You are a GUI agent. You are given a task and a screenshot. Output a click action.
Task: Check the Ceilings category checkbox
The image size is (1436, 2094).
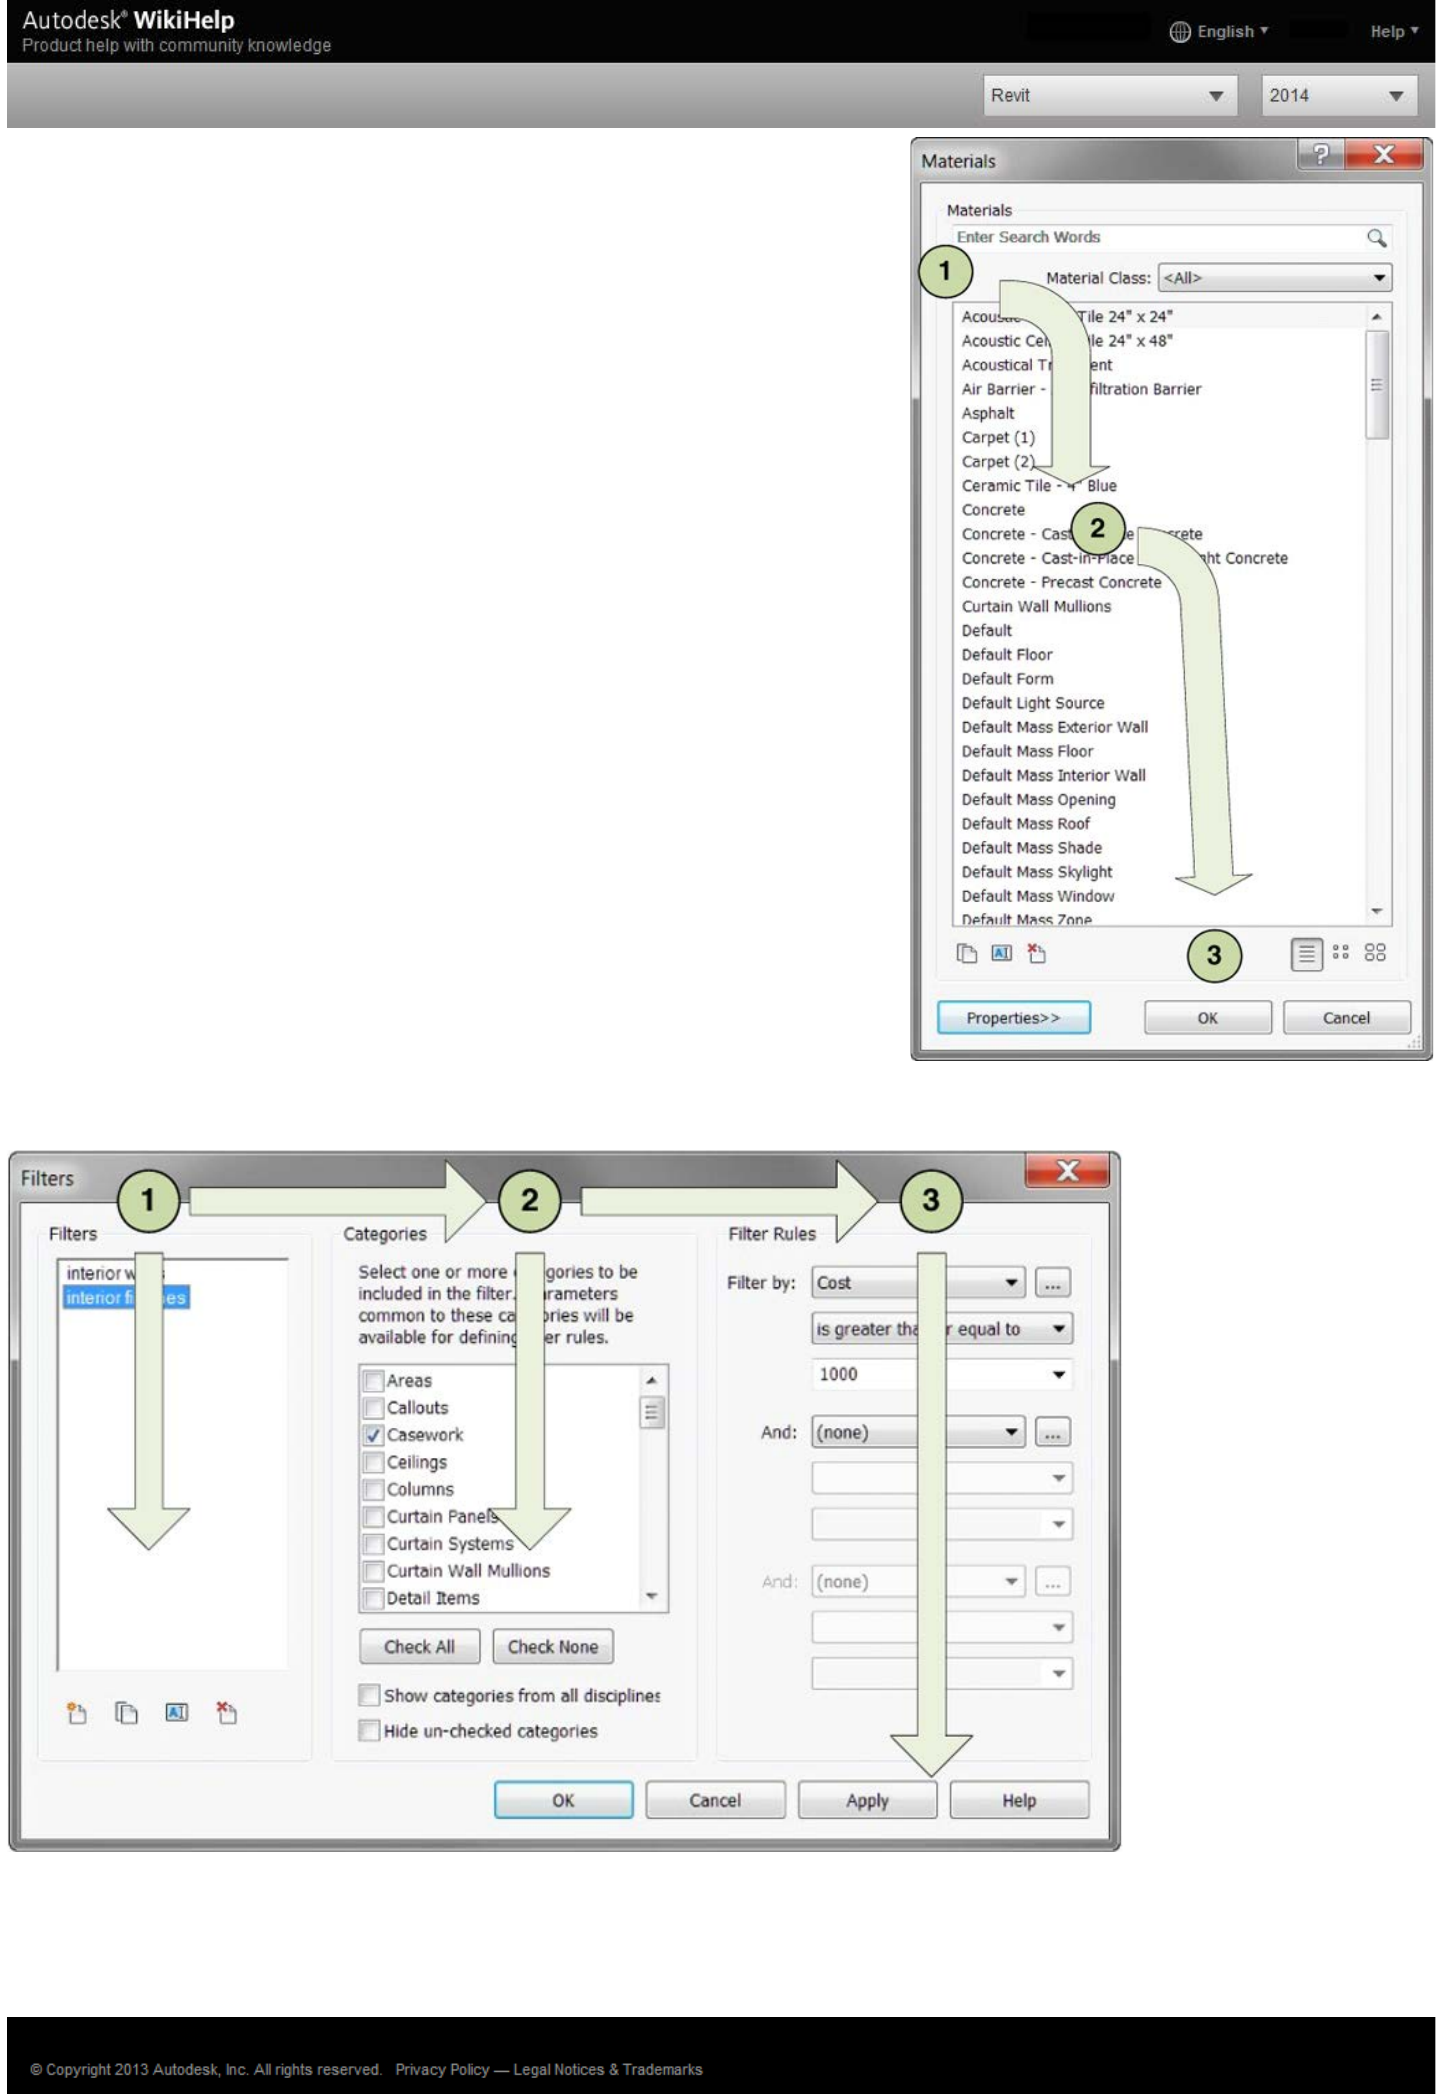point(373,1462)
